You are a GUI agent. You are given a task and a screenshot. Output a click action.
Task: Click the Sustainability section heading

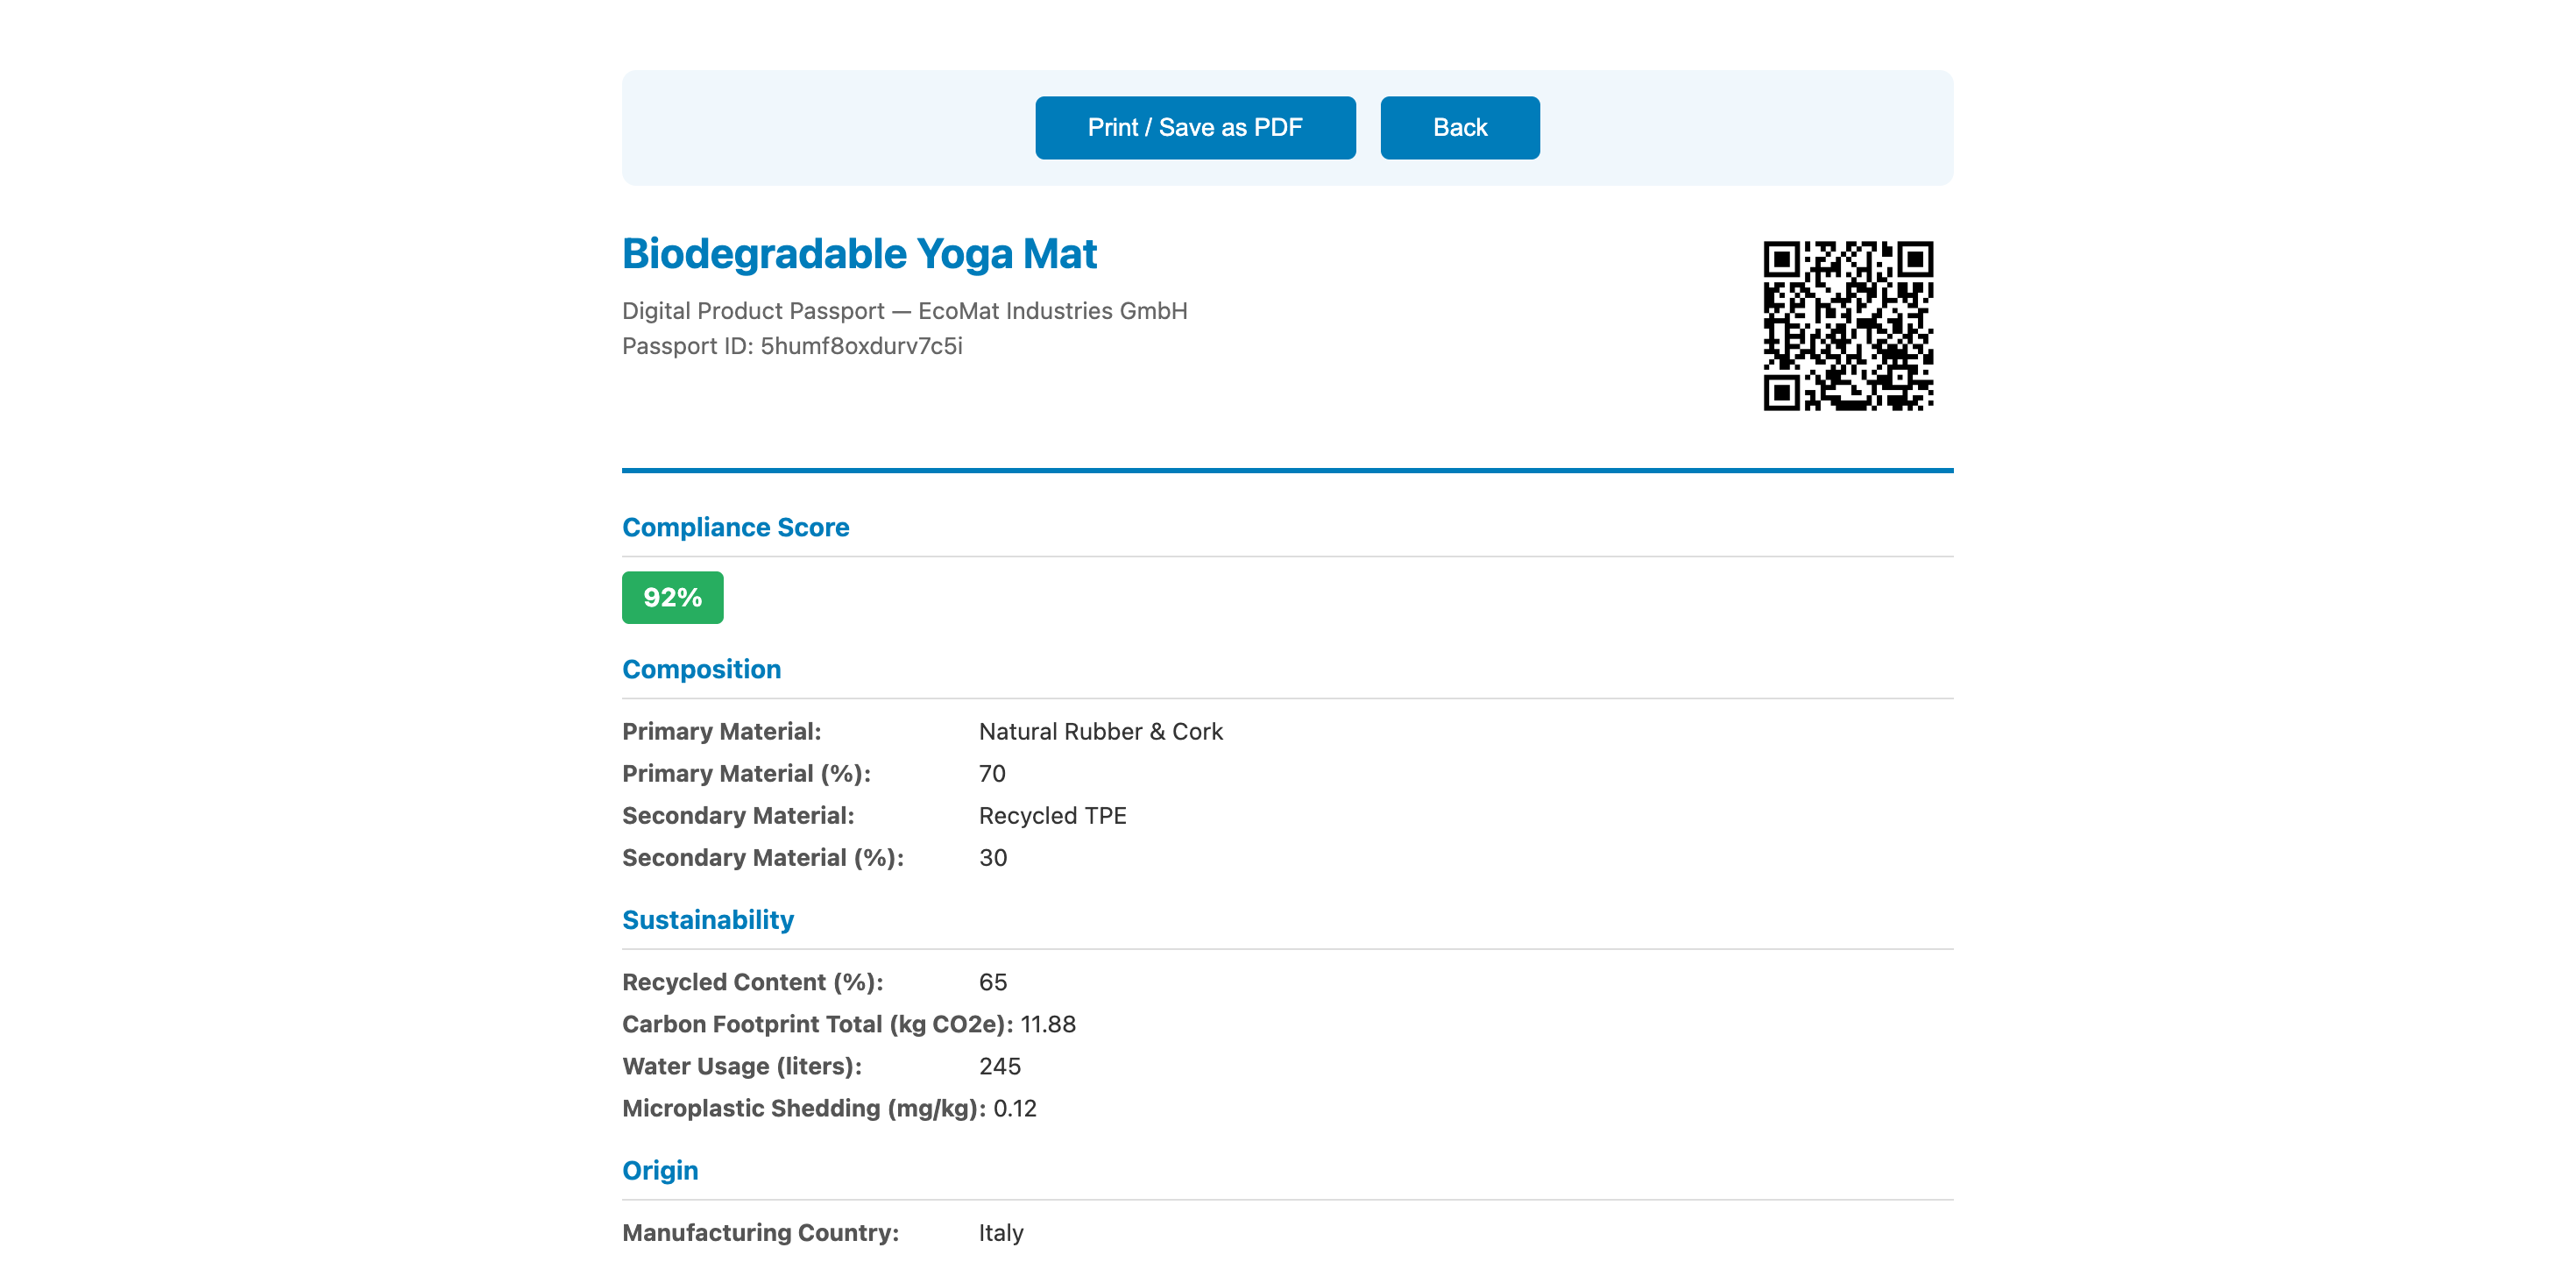pos(707,919)
